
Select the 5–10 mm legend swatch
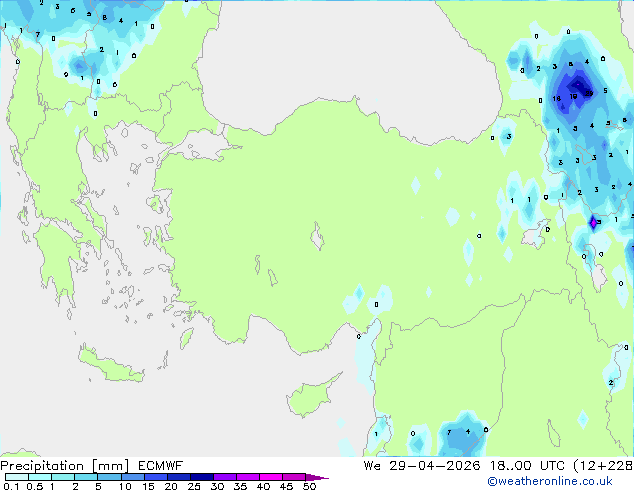[109, 477]
